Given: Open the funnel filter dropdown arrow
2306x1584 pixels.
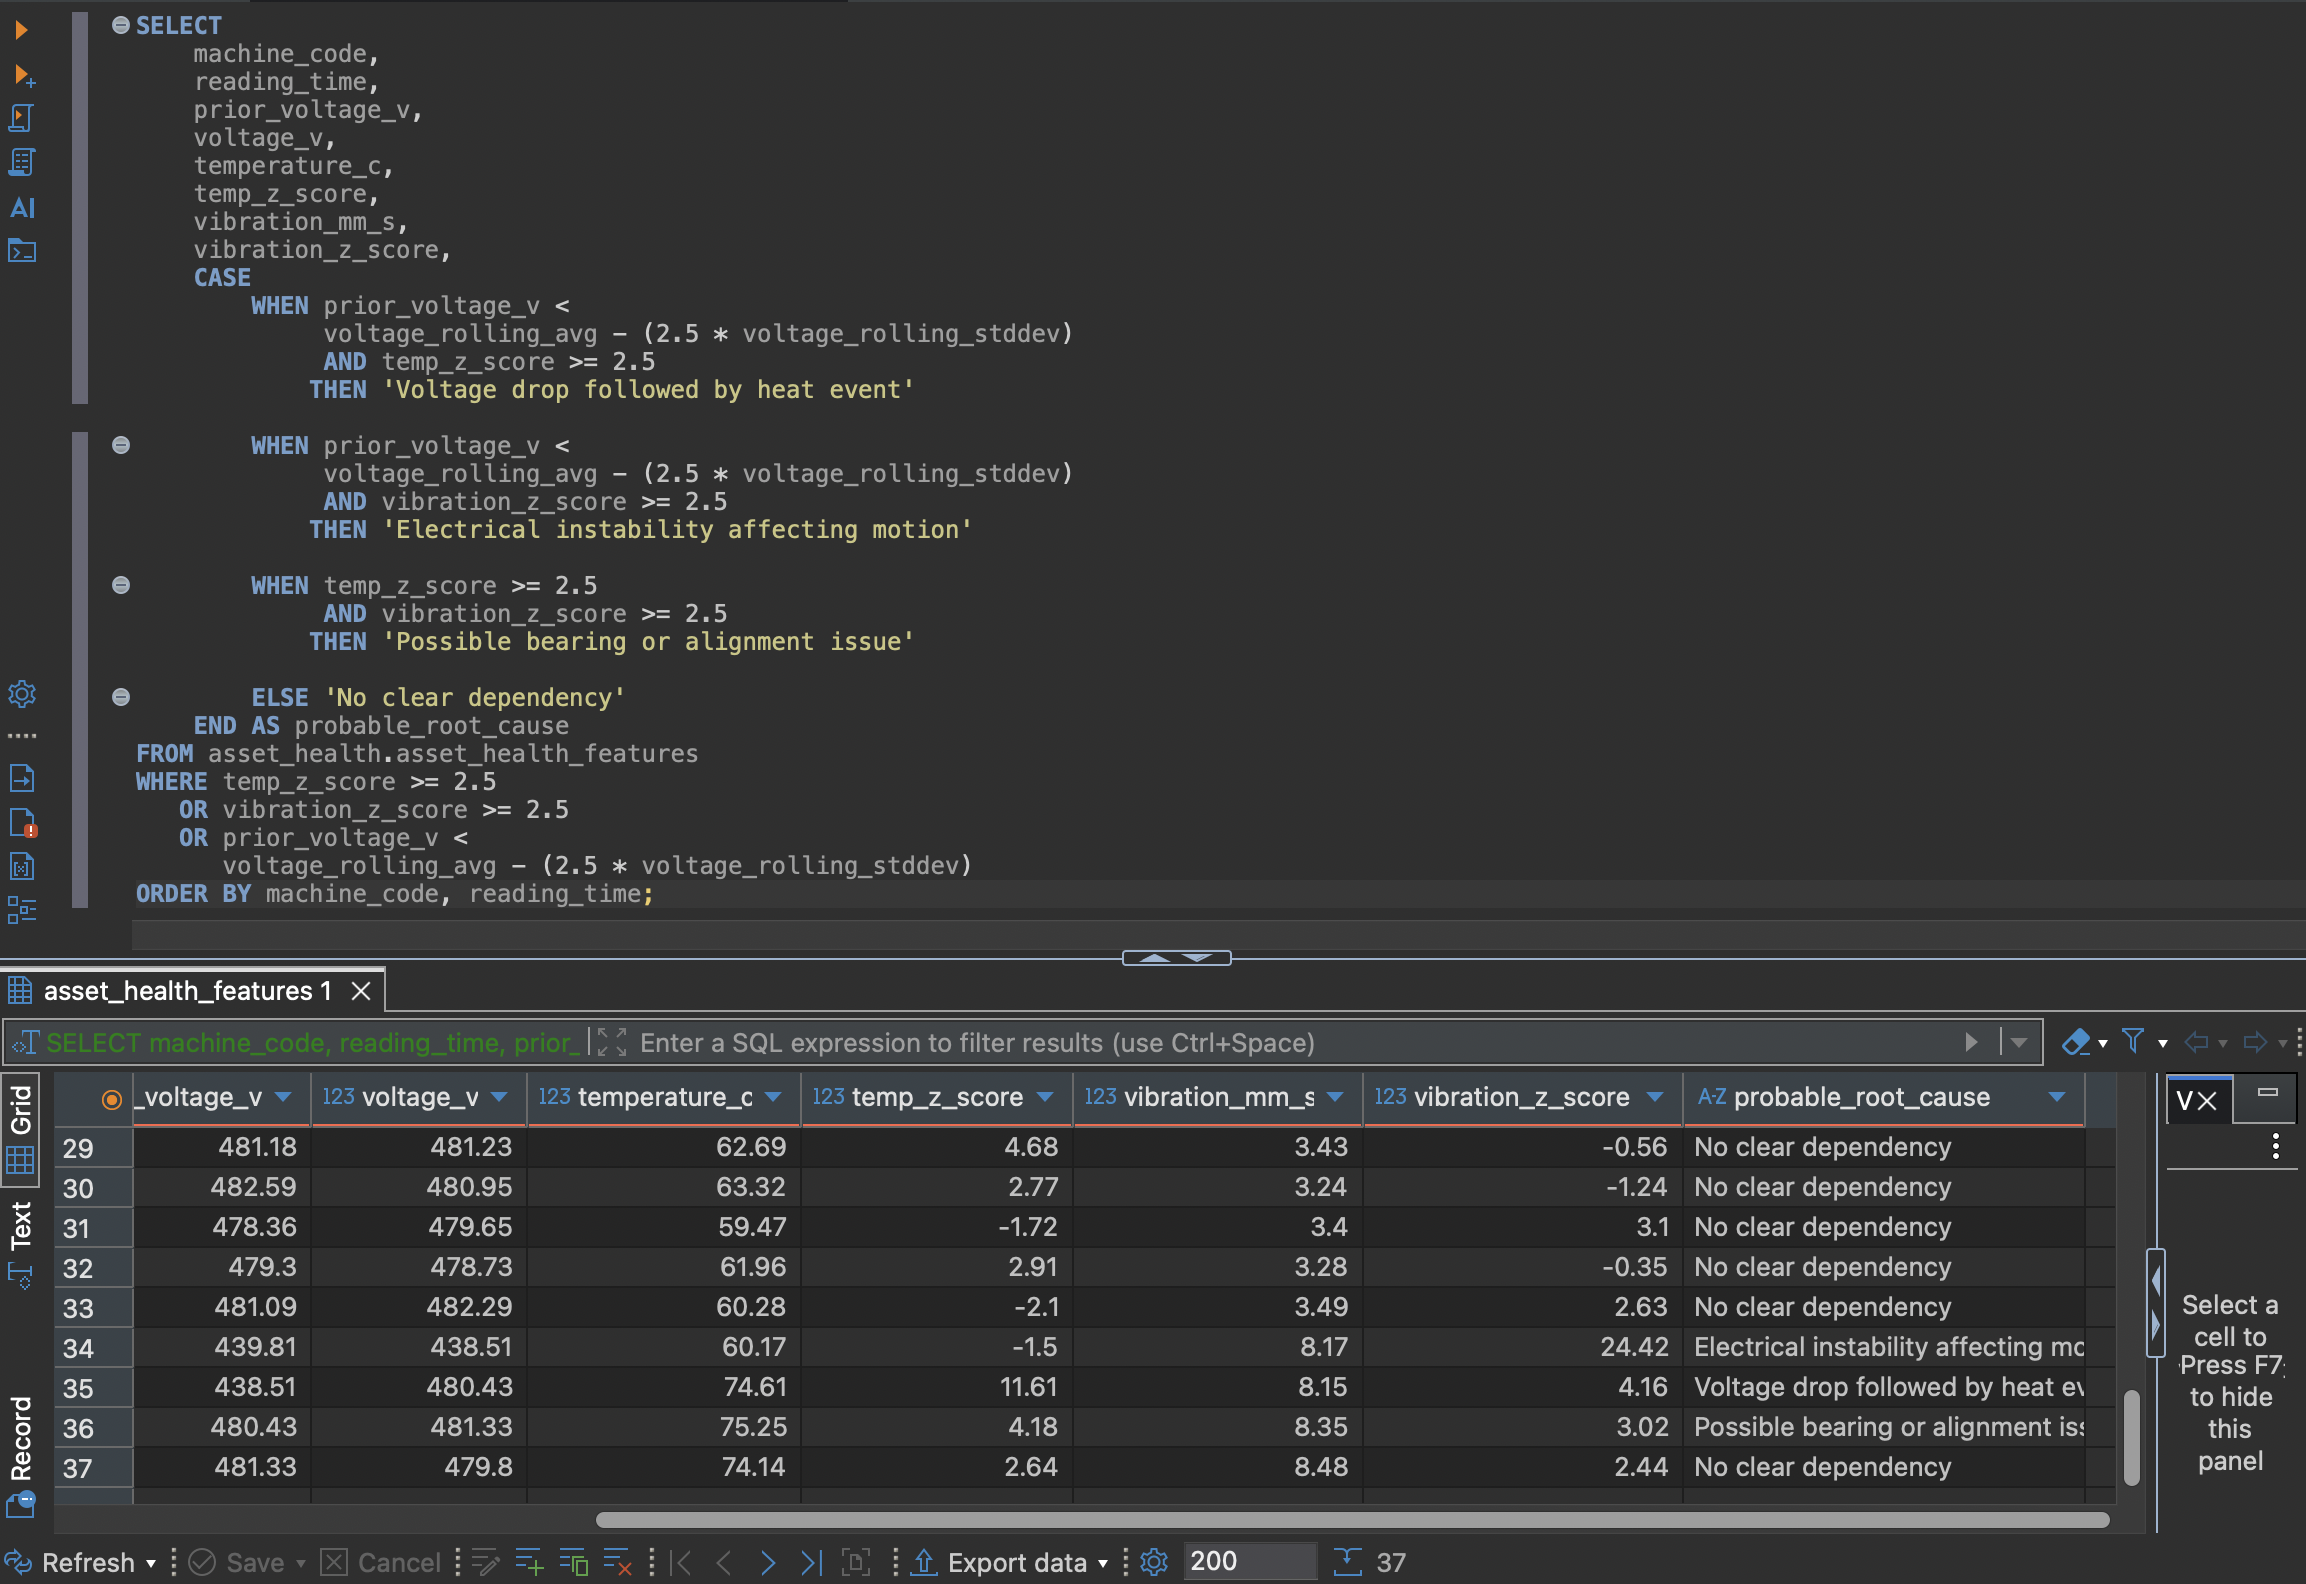Looking at the screenshot, I should pyautogui.click(x=2163, y=1043).
